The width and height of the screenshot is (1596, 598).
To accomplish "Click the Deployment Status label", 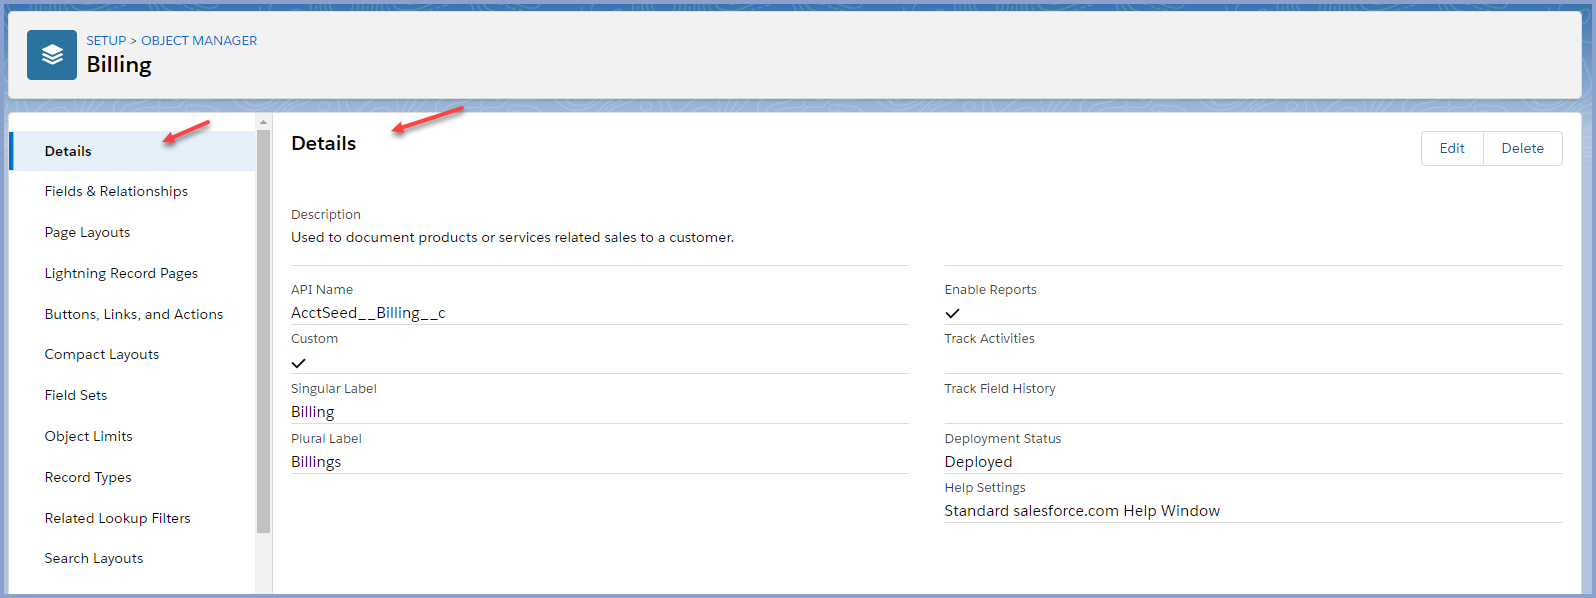I will tap(1003, 439).
